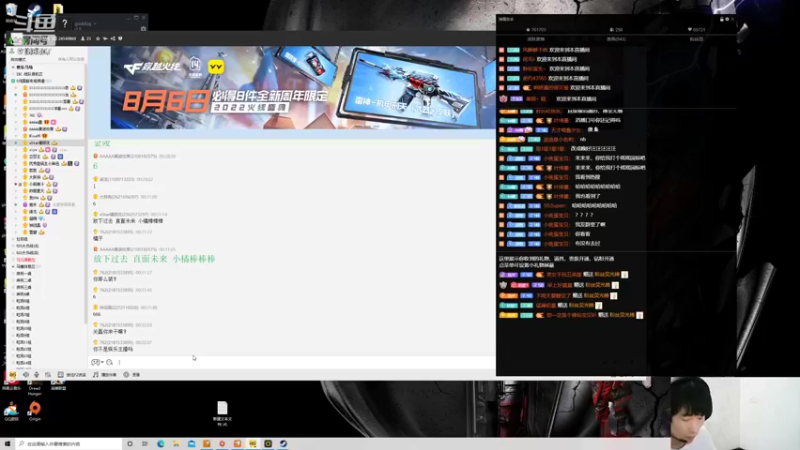Click the chat history clock icon beside emoji
Image resolution: width=800 pixels, height=450 pixels.
(109, 362)
